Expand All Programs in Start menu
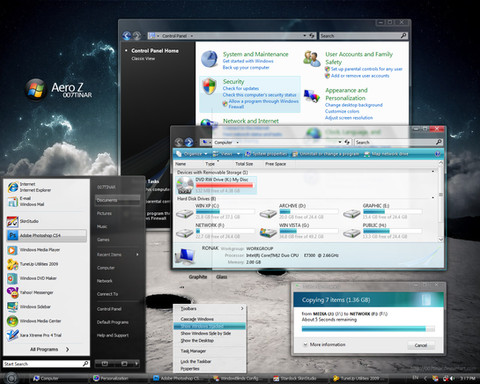 pyautogui.click(x=49, y=349)
